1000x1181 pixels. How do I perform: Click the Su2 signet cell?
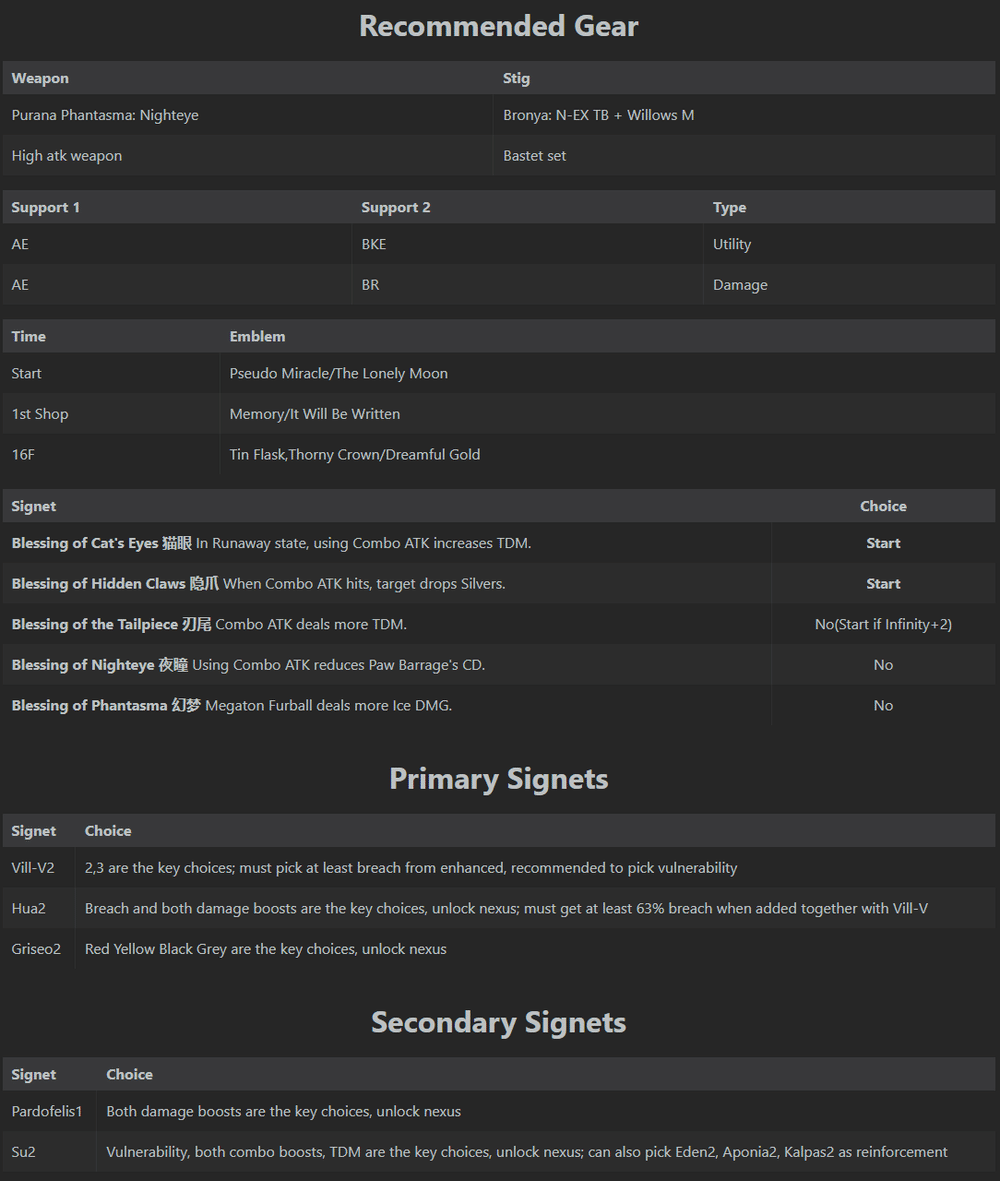24,1152
